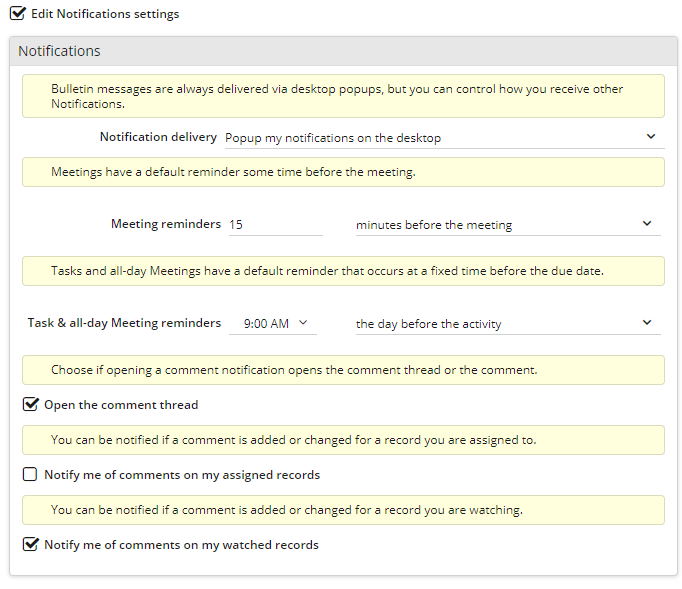
Task: Click the Meeting reminders number field
Action: pos(275,225)
